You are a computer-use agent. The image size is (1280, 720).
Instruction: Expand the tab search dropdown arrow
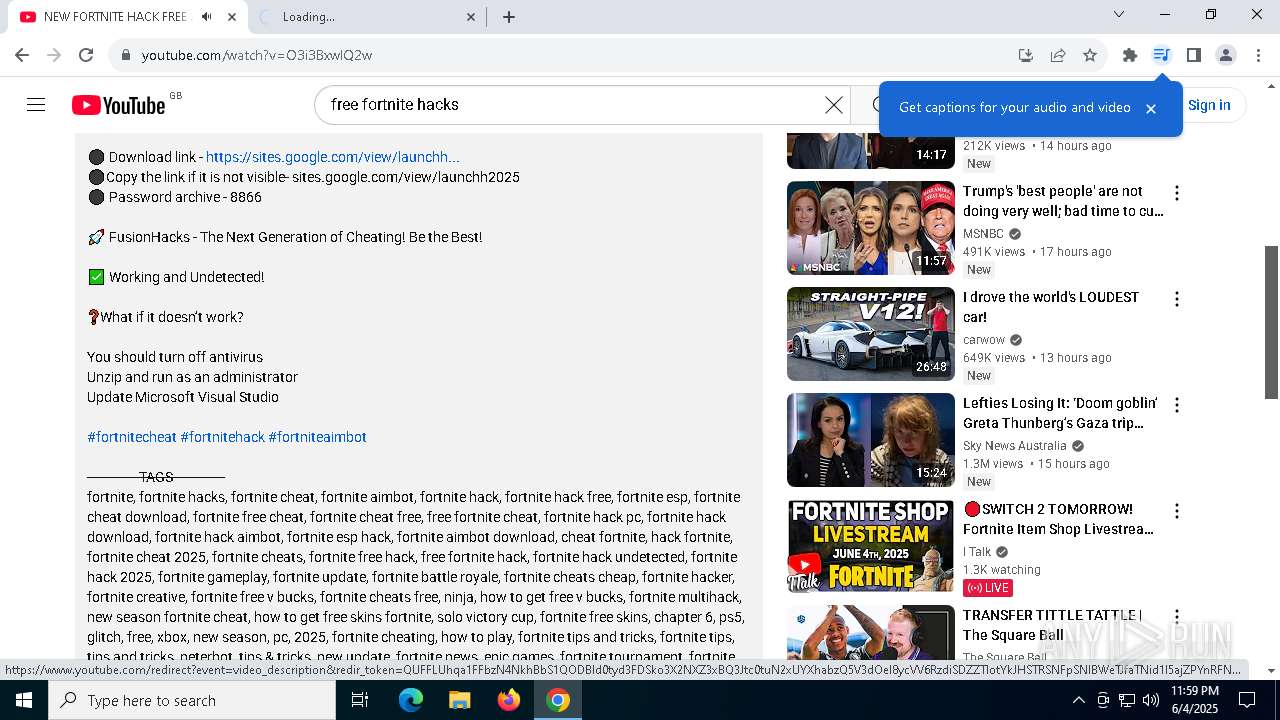pos(1119,14)
